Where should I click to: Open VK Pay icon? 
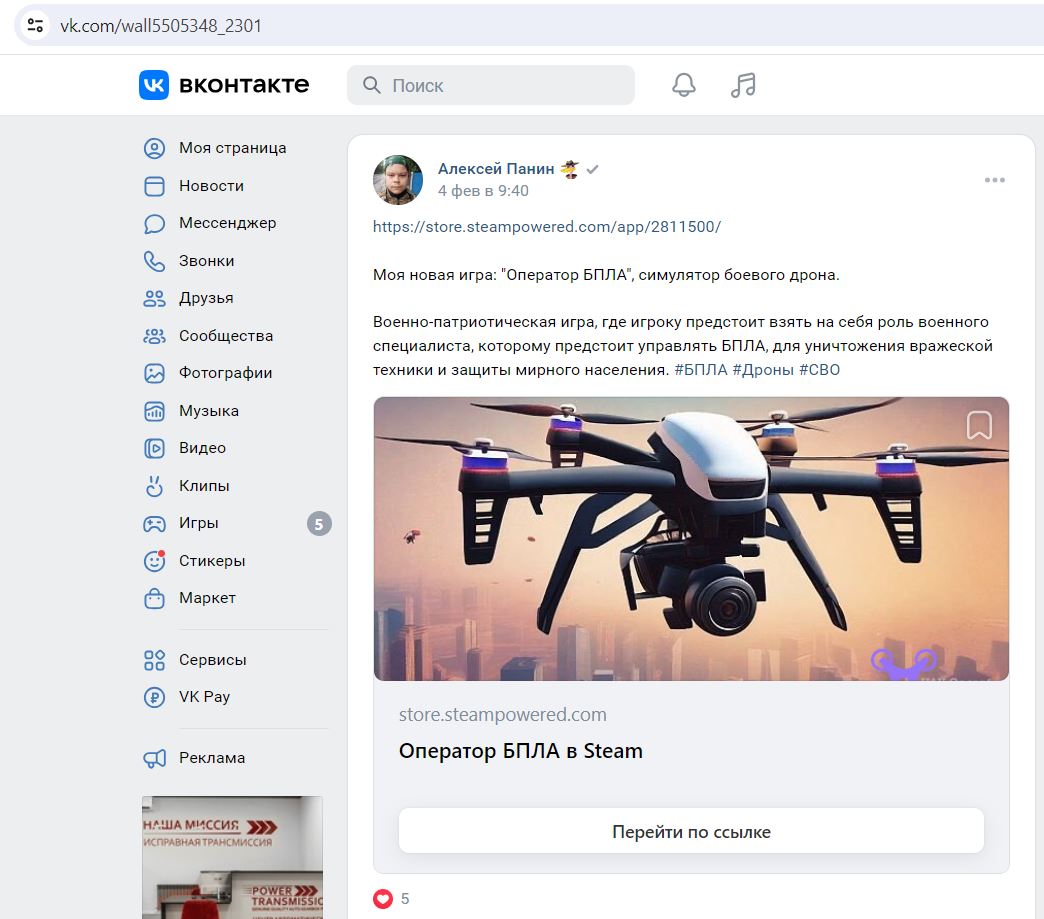pyautogui.click(x=154, y=697)
